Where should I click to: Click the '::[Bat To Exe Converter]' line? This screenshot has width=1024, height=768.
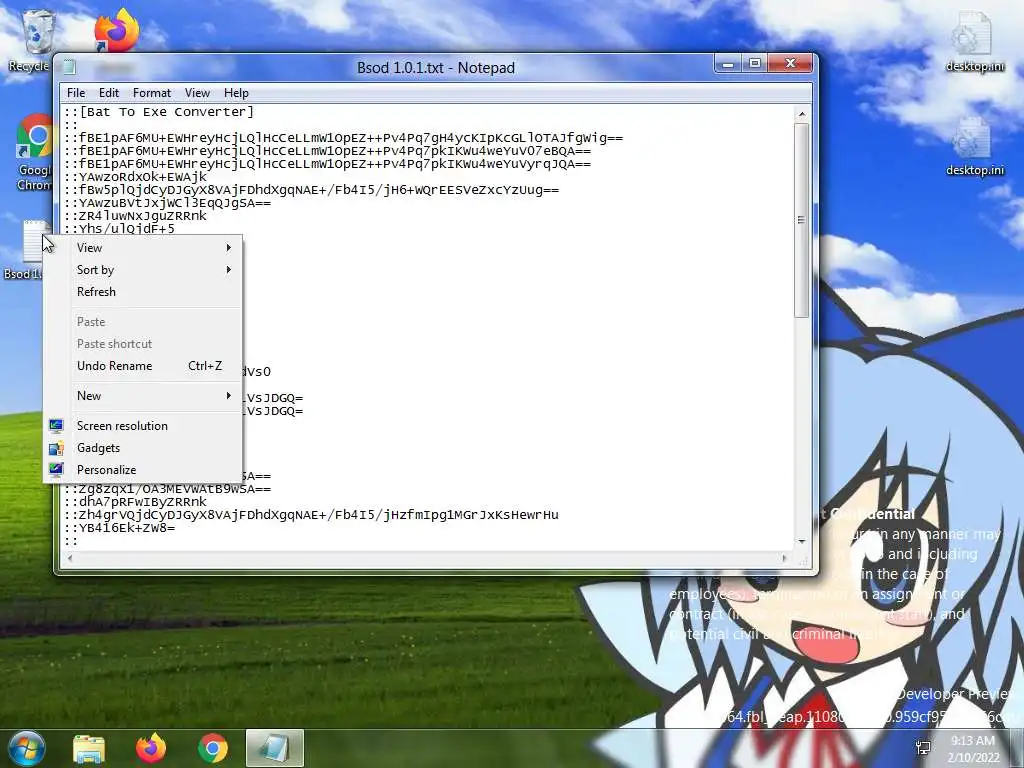click(x=159, y=112)
